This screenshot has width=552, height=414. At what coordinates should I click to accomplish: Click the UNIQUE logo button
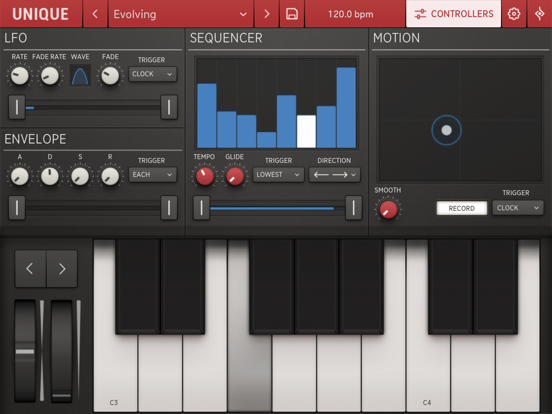40,14
